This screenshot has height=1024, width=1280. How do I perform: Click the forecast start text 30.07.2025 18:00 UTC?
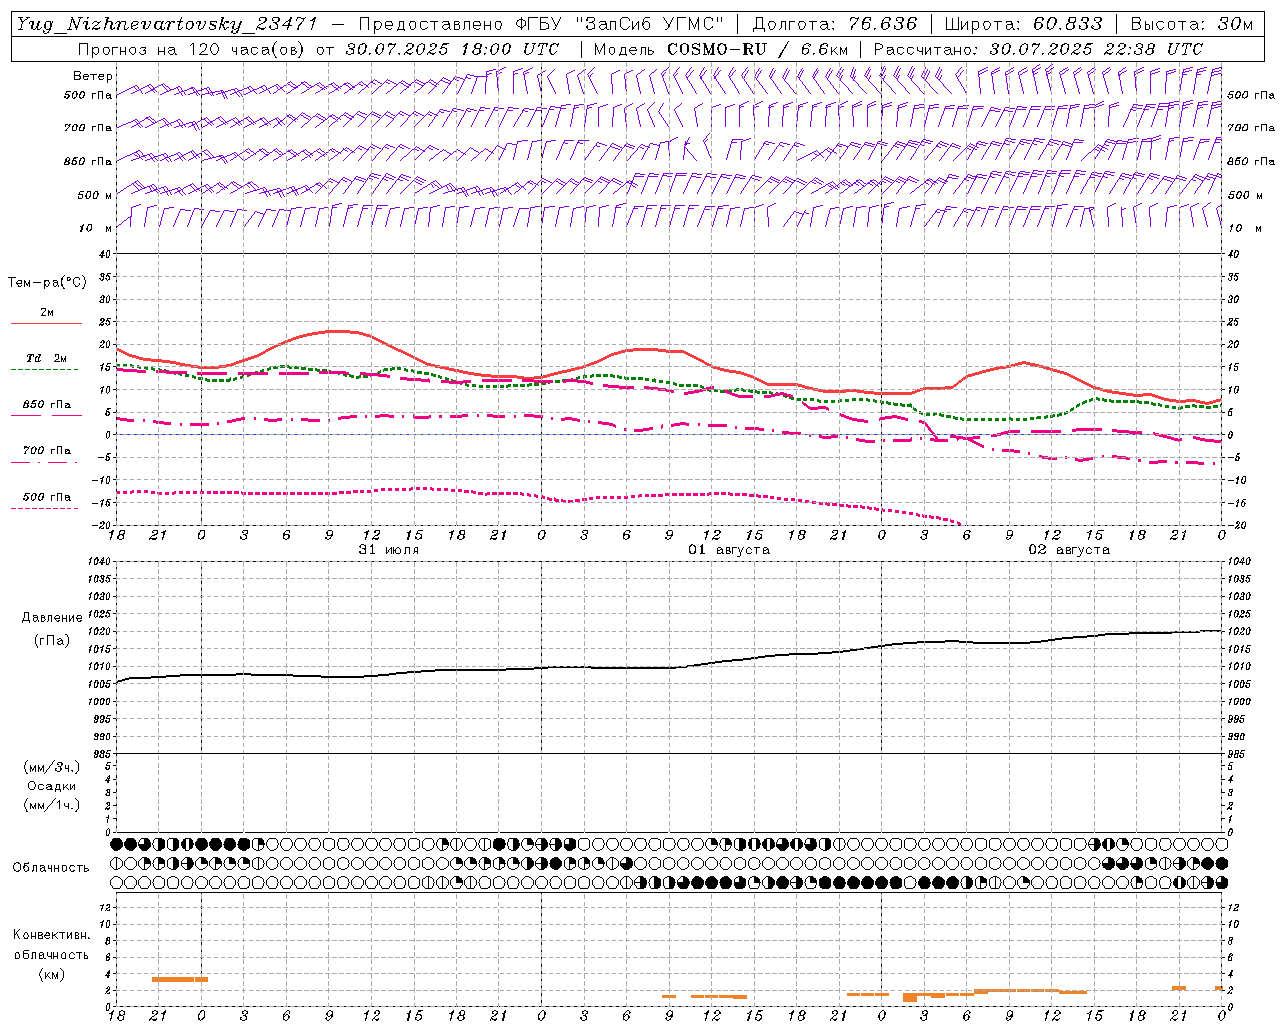[x=452, y=48]
